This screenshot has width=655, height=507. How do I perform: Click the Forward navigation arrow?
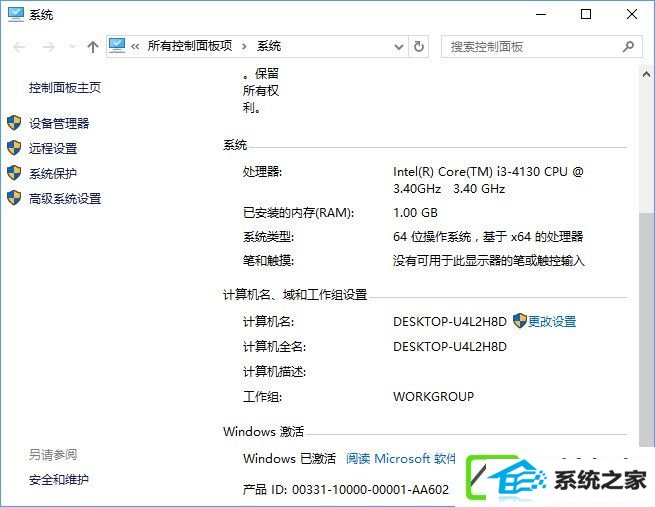point(49,47)
